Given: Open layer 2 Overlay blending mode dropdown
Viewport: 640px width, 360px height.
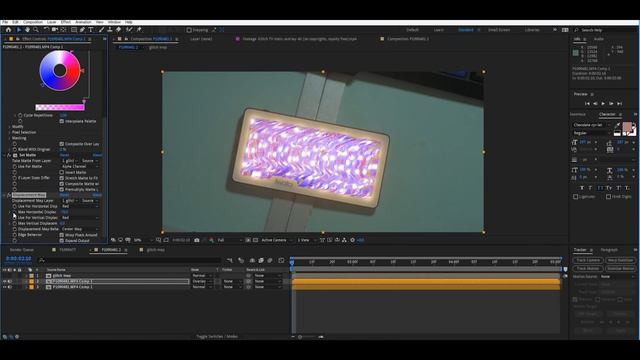Looking at the screenshot, I should coord(202,281).
